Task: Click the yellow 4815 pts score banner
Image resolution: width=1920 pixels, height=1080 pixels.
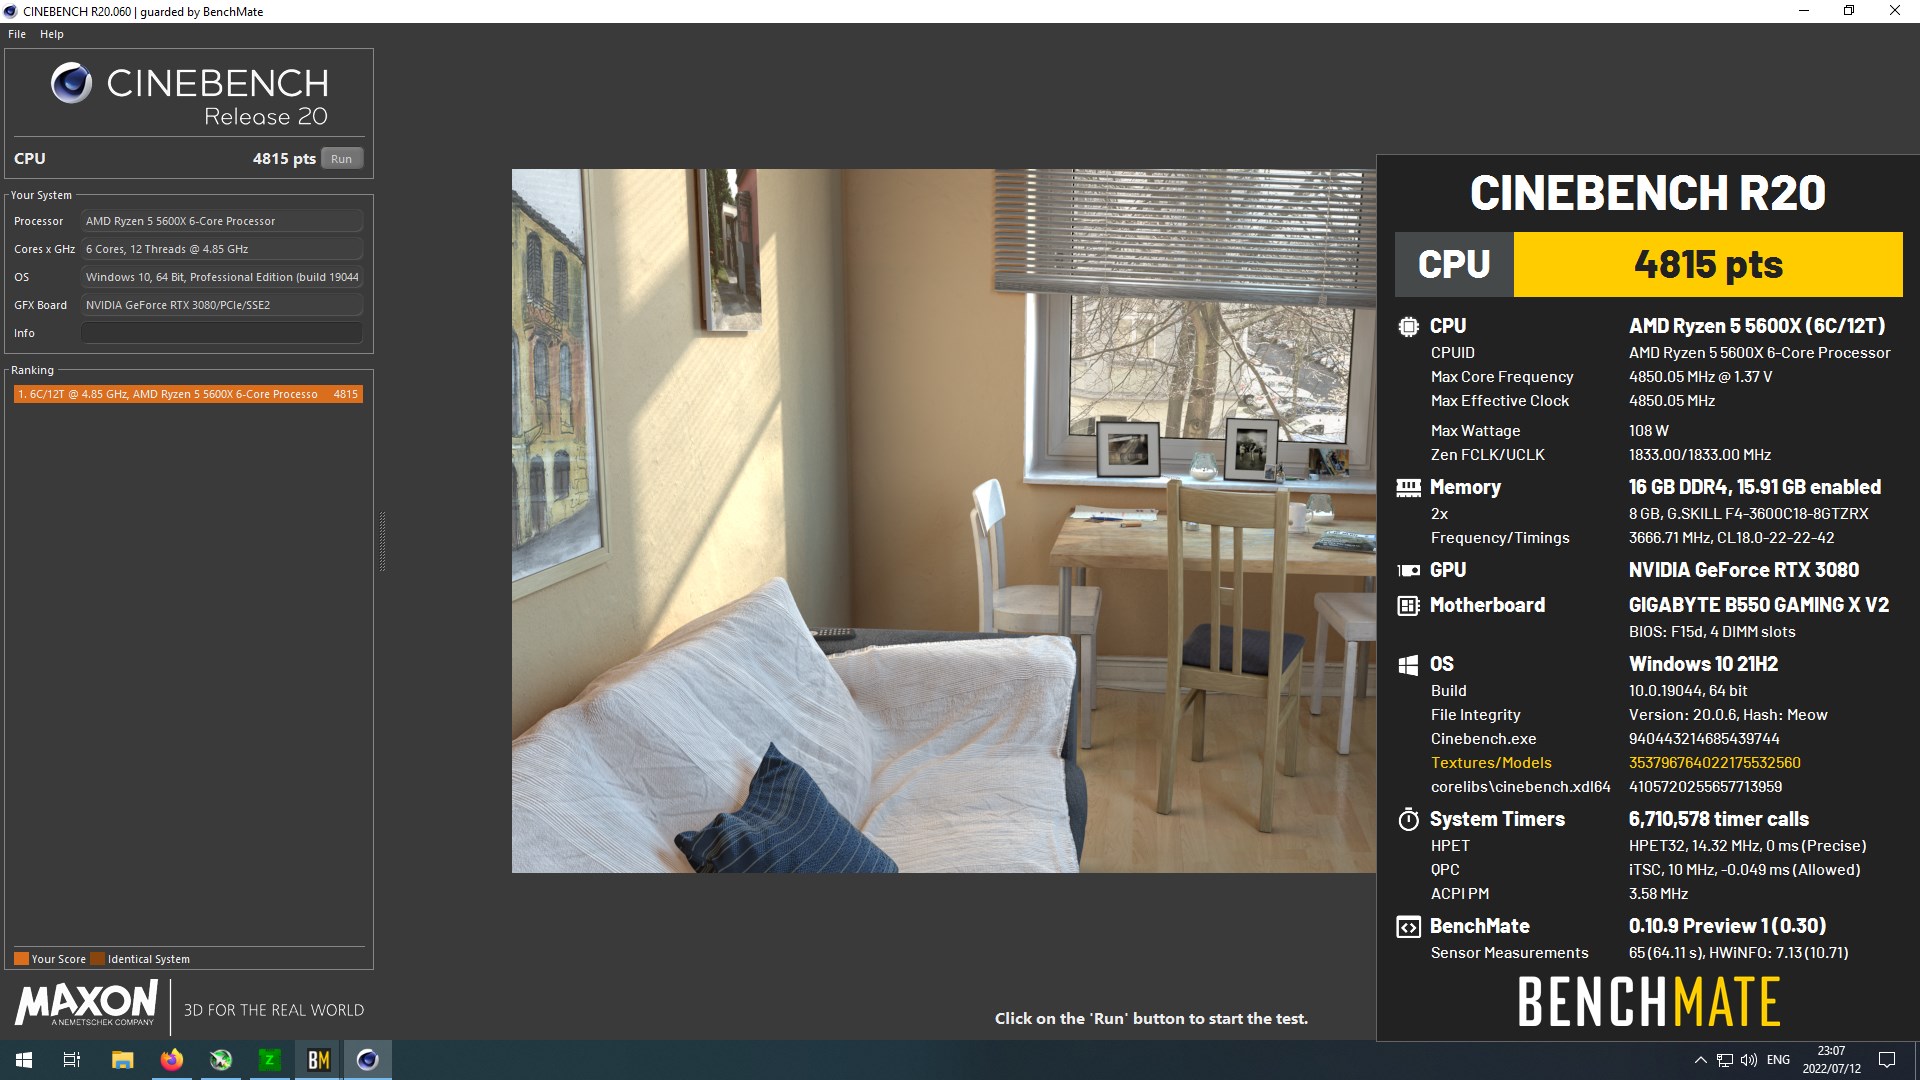Action: click(1708, 265)
